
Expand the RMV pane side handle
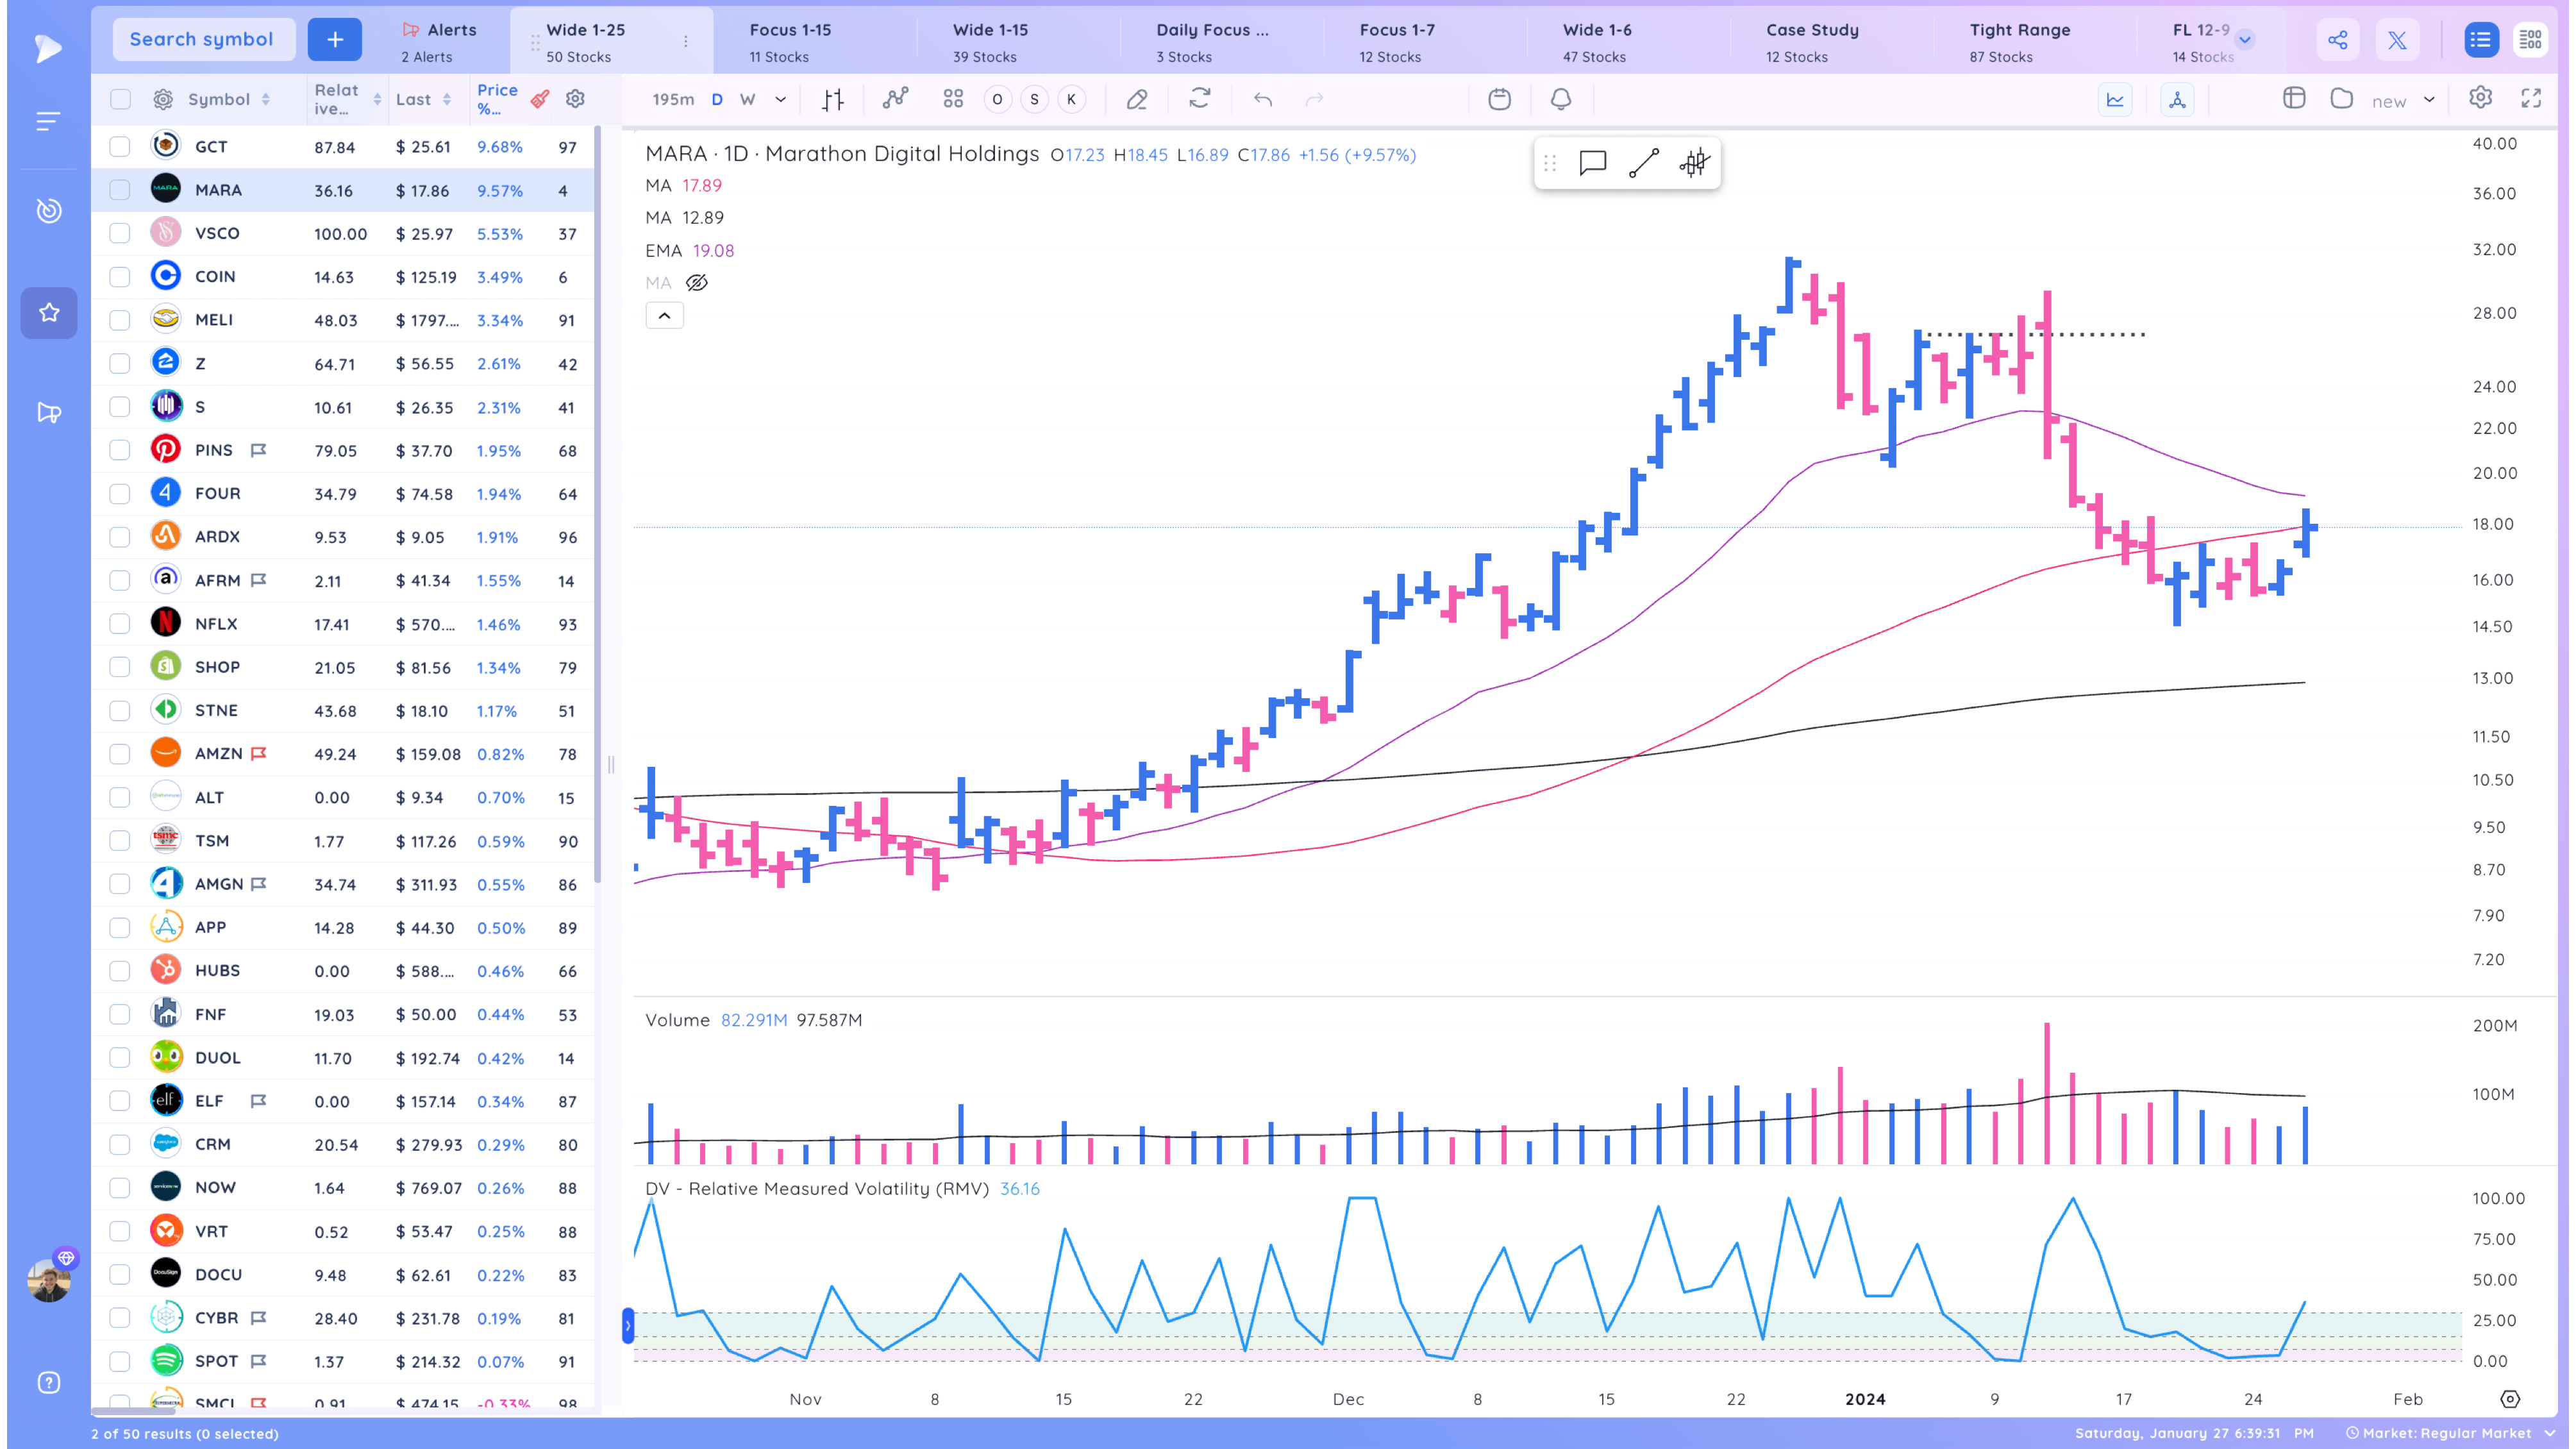tap(628, 1326)
